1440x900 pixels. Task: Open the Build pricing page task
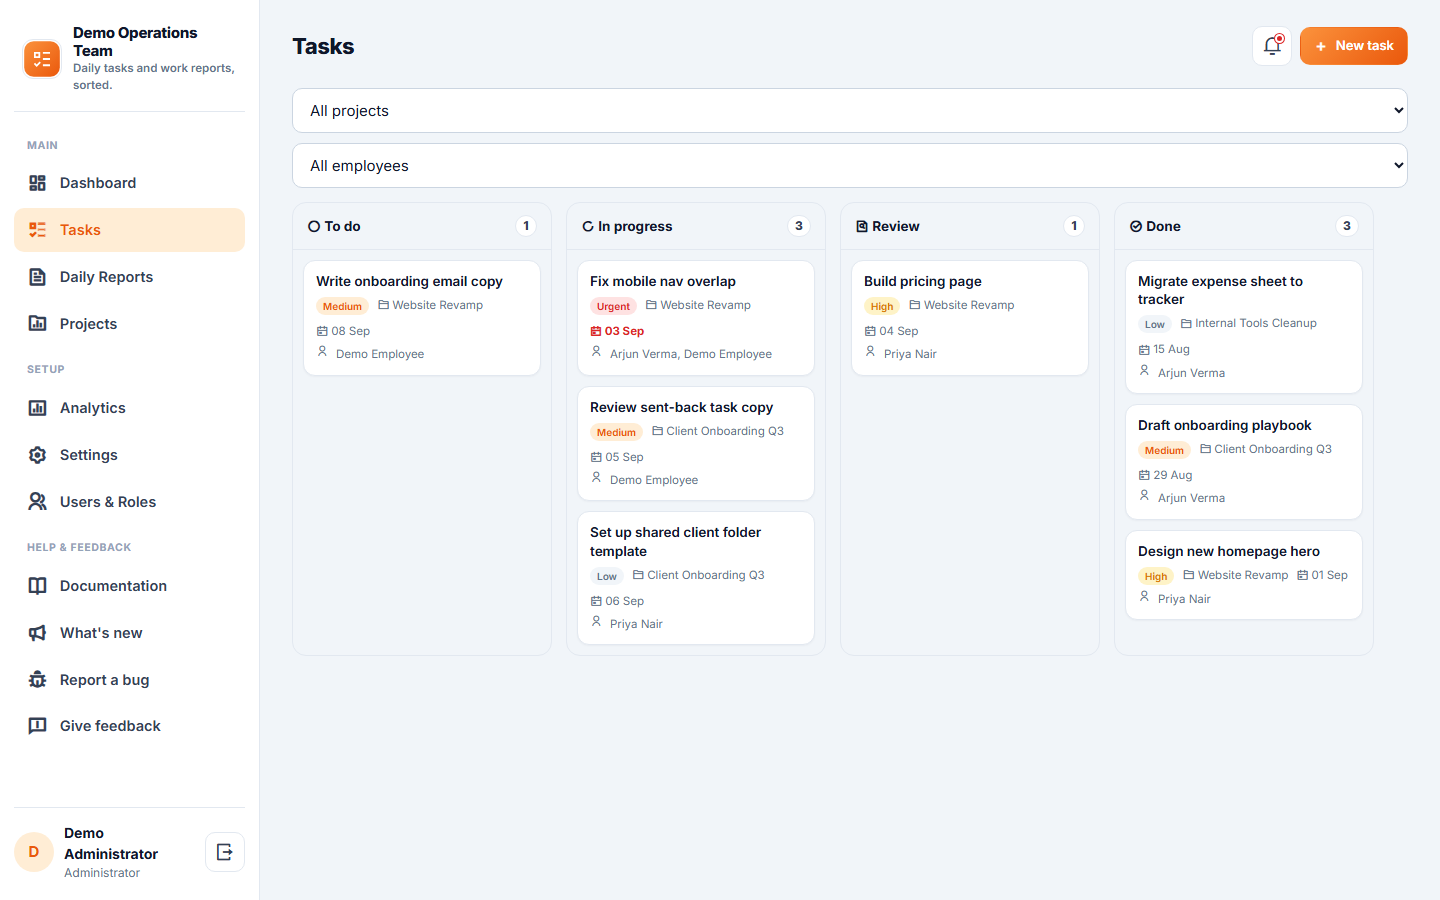(x=970, y=318)
